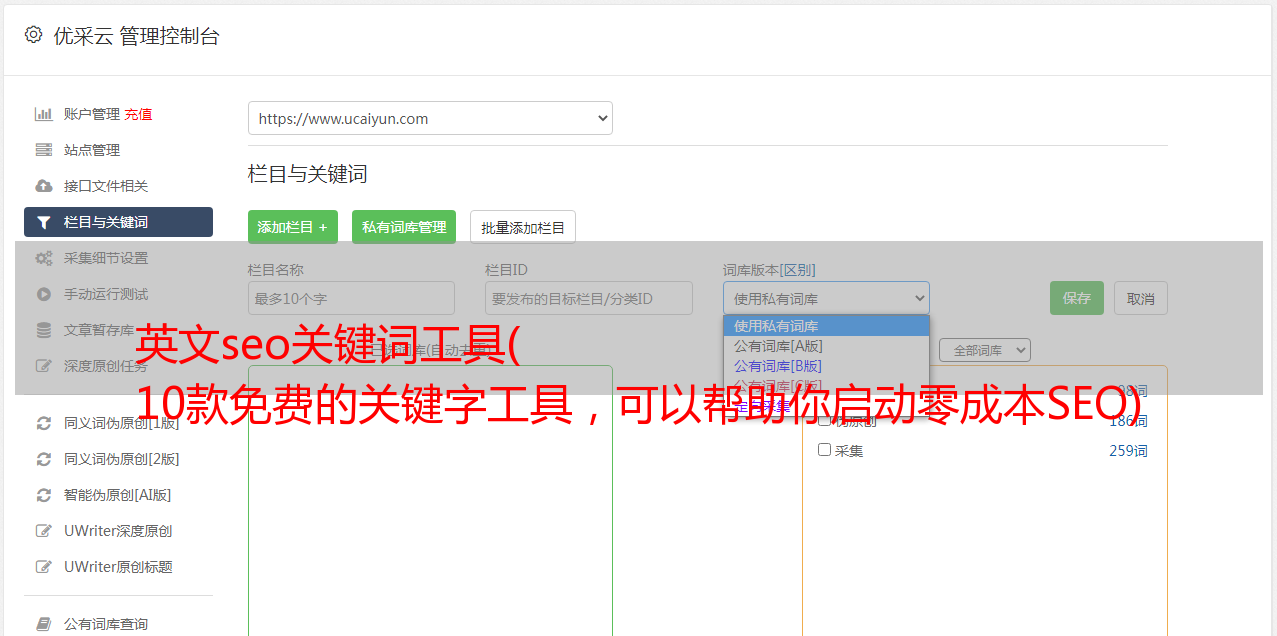
Task: Open 公有词库查询 in the sidebar
Action: coord(106,624)
